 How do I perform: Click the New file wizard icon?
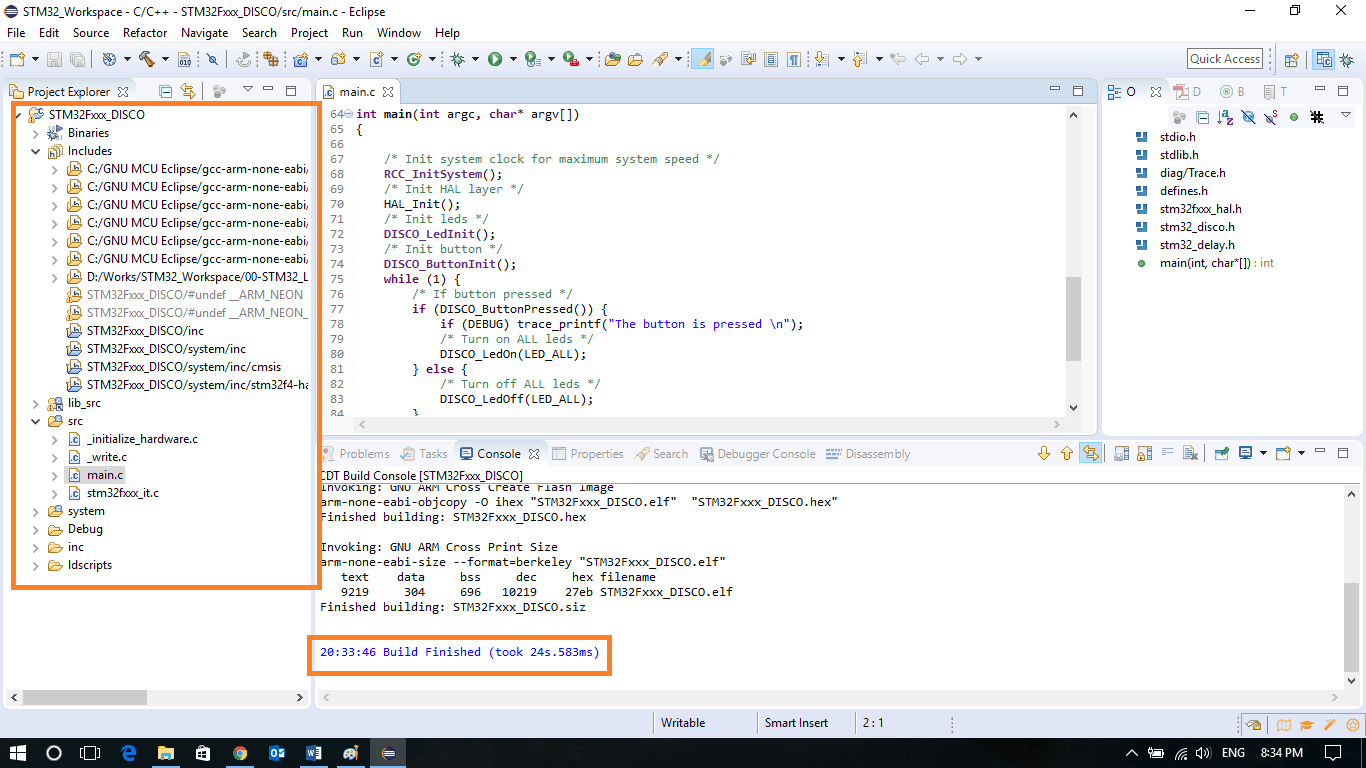tap(15, 59)
